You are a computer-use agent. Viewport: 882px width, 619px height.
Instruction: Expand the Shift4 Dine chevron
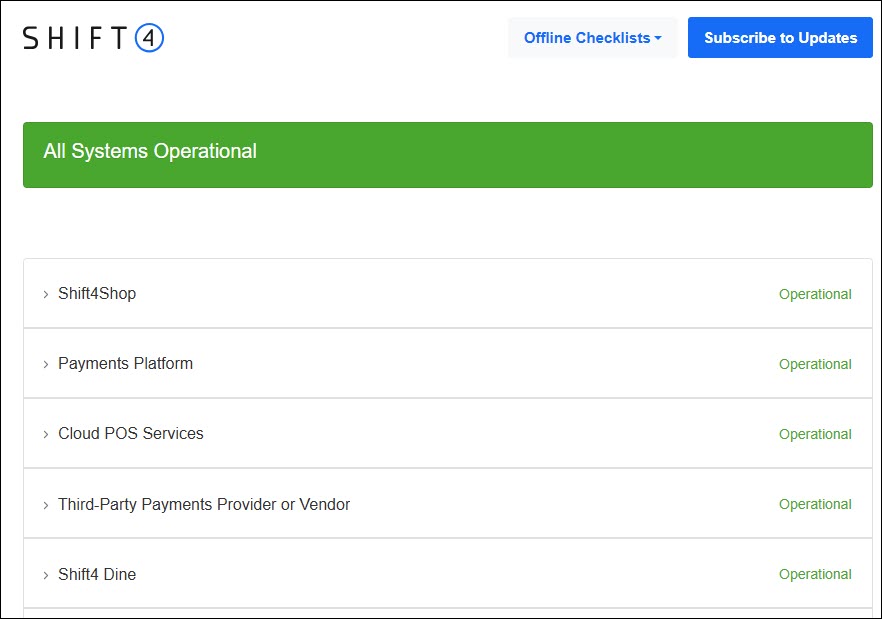(x=46, y=575)
